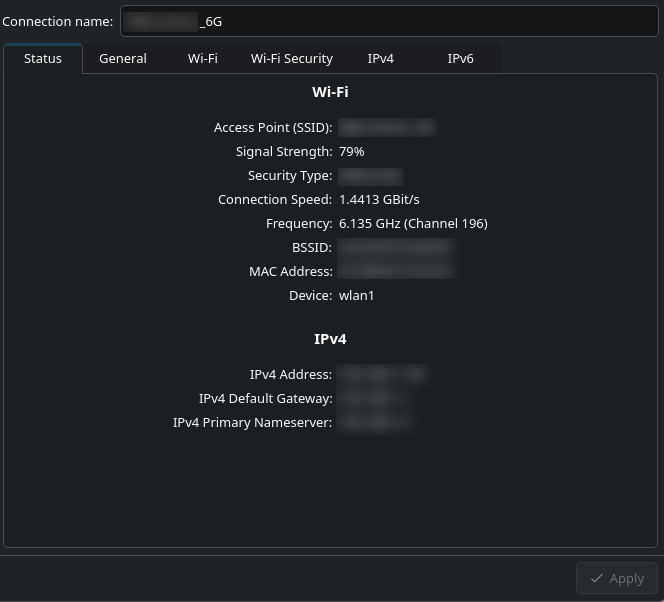
Task: Select the IPv4 Address value
Action: coord(383,375)
